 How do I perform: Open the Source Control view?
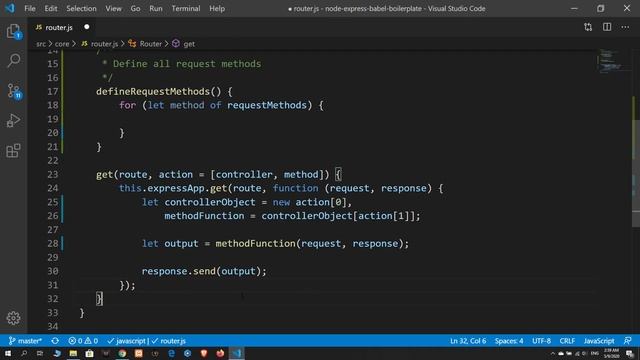[x=14, y=91]
